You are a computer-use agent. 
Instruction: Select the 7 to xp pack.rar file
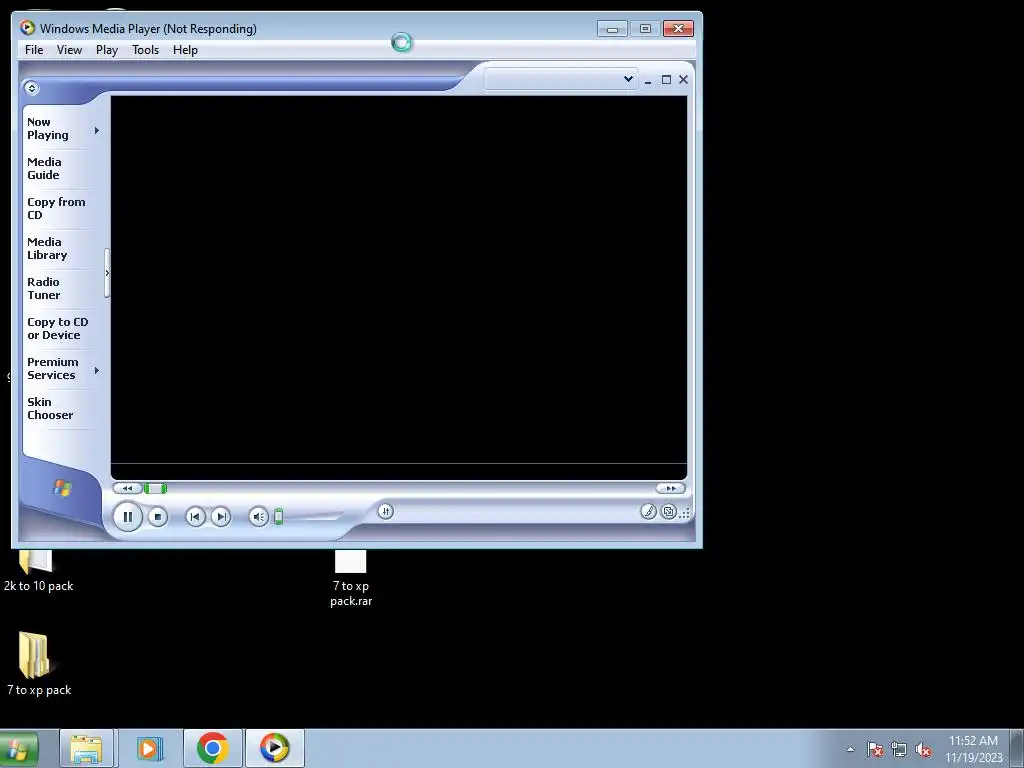click(351, 579)
